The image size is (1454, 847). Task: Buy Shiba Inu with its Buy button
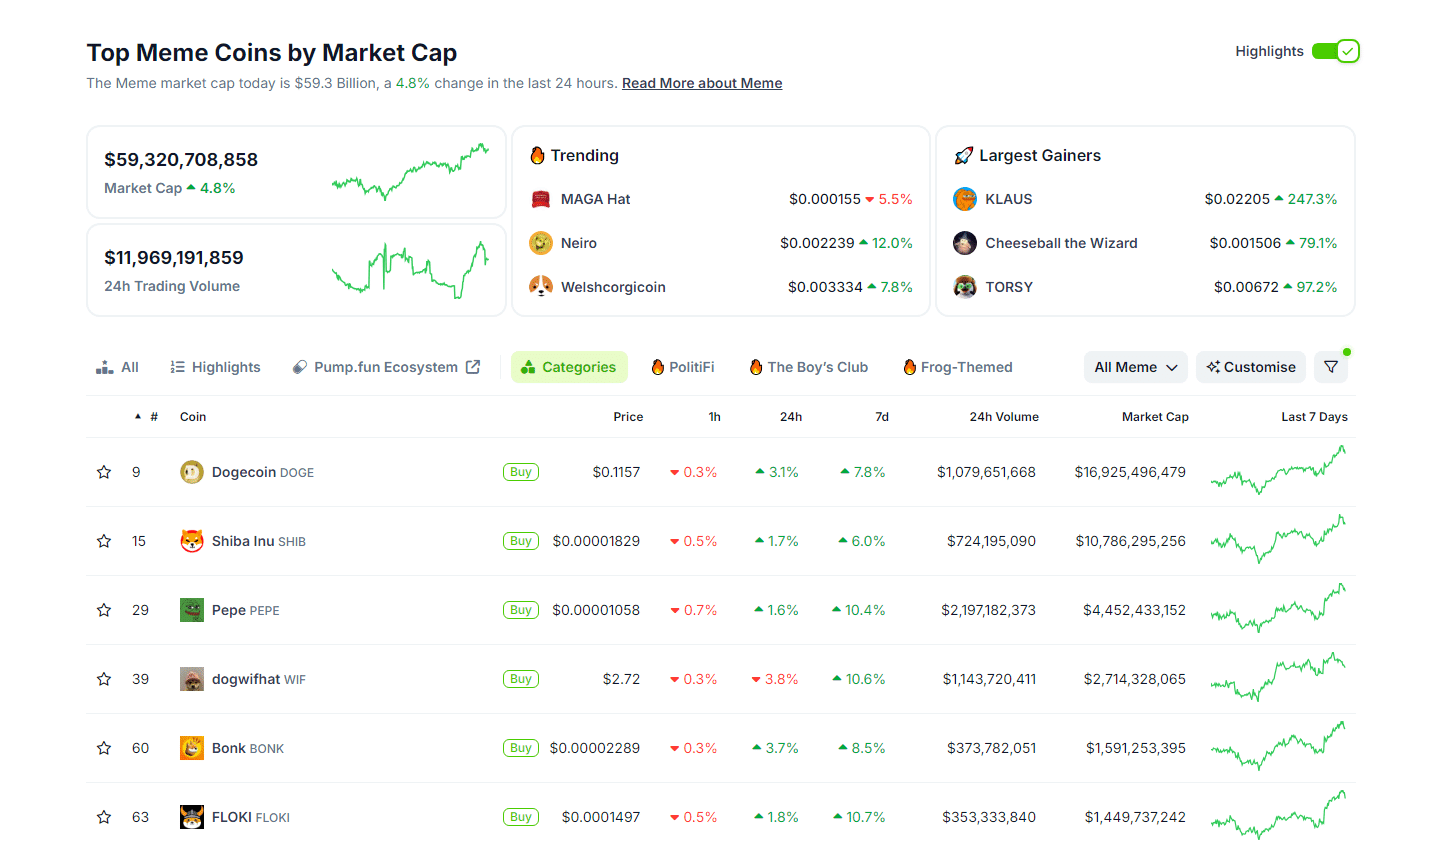point(521,541)
